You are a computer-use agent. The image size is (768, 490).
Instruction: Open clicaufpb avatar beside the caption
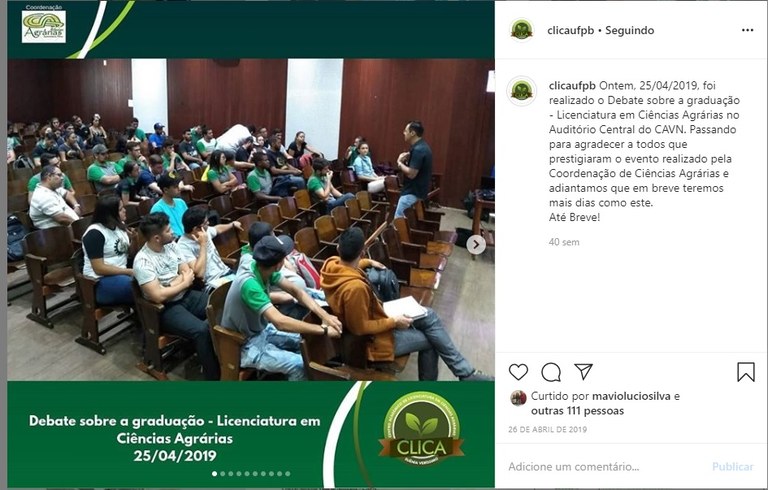click(x=522, y=91)
